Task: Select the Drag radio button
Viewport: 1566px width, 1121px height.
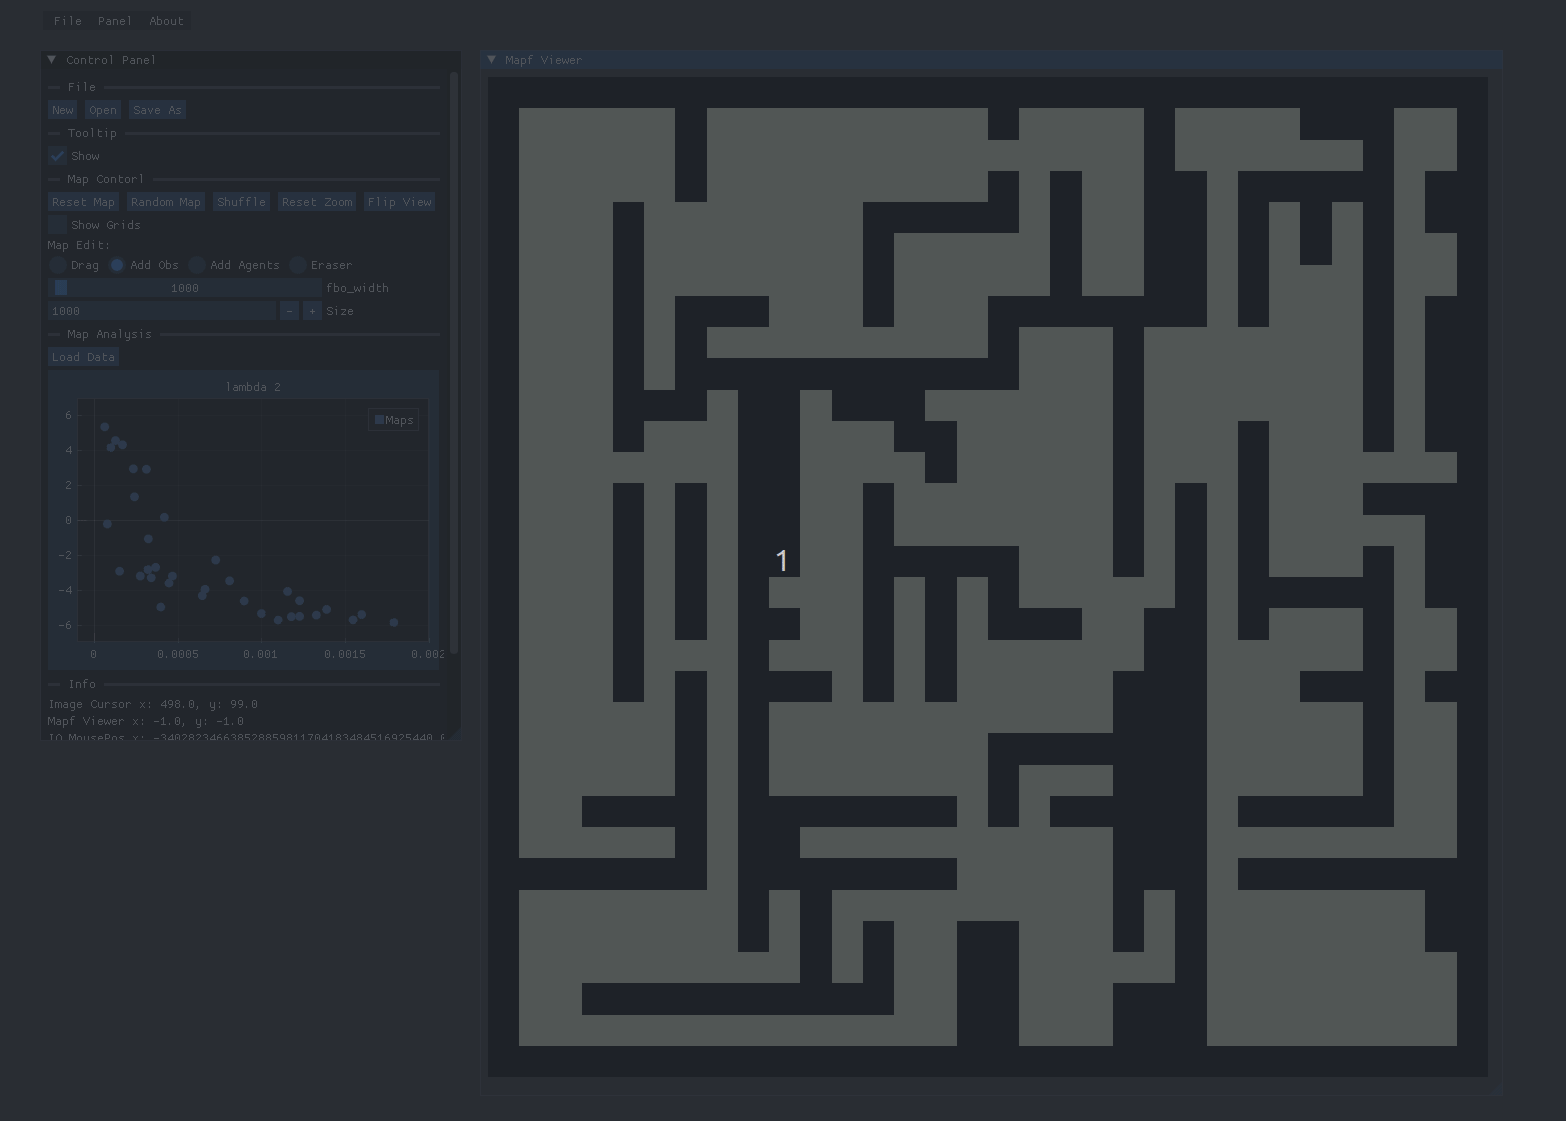Action: (58, 265)
